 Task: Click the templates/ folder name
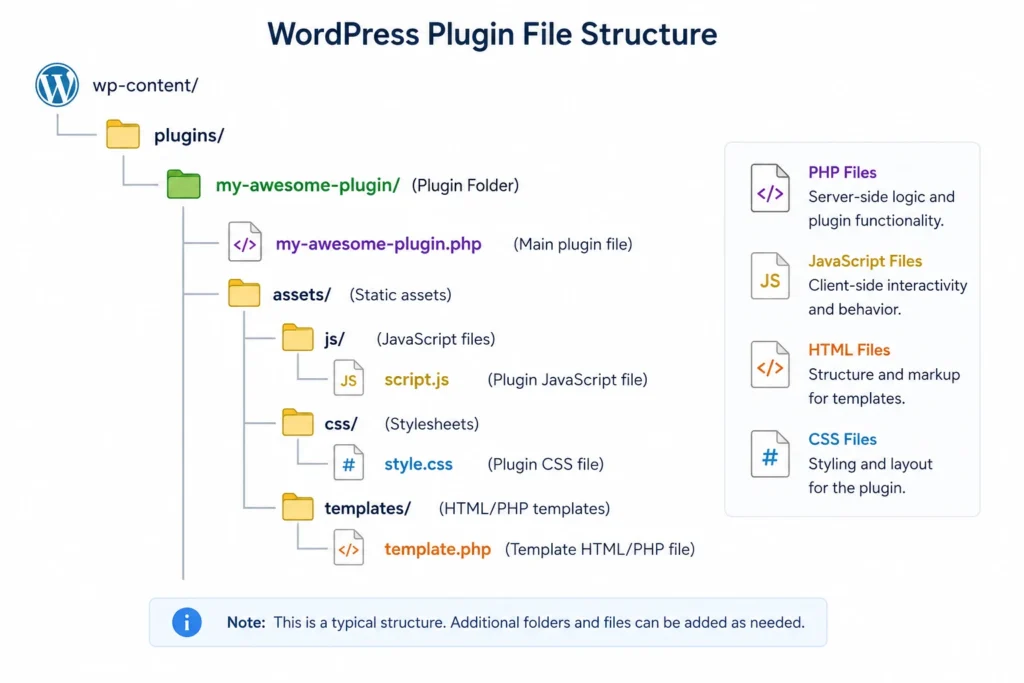(368, 508)
